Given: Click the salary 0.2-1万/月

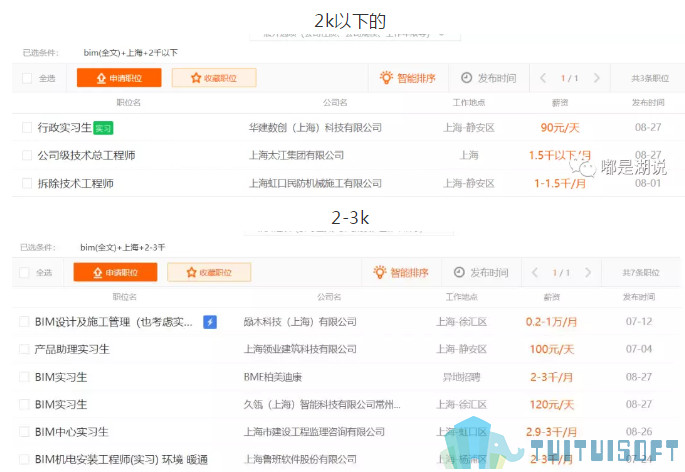Looking at the screenshot, I should coord(551,322).
